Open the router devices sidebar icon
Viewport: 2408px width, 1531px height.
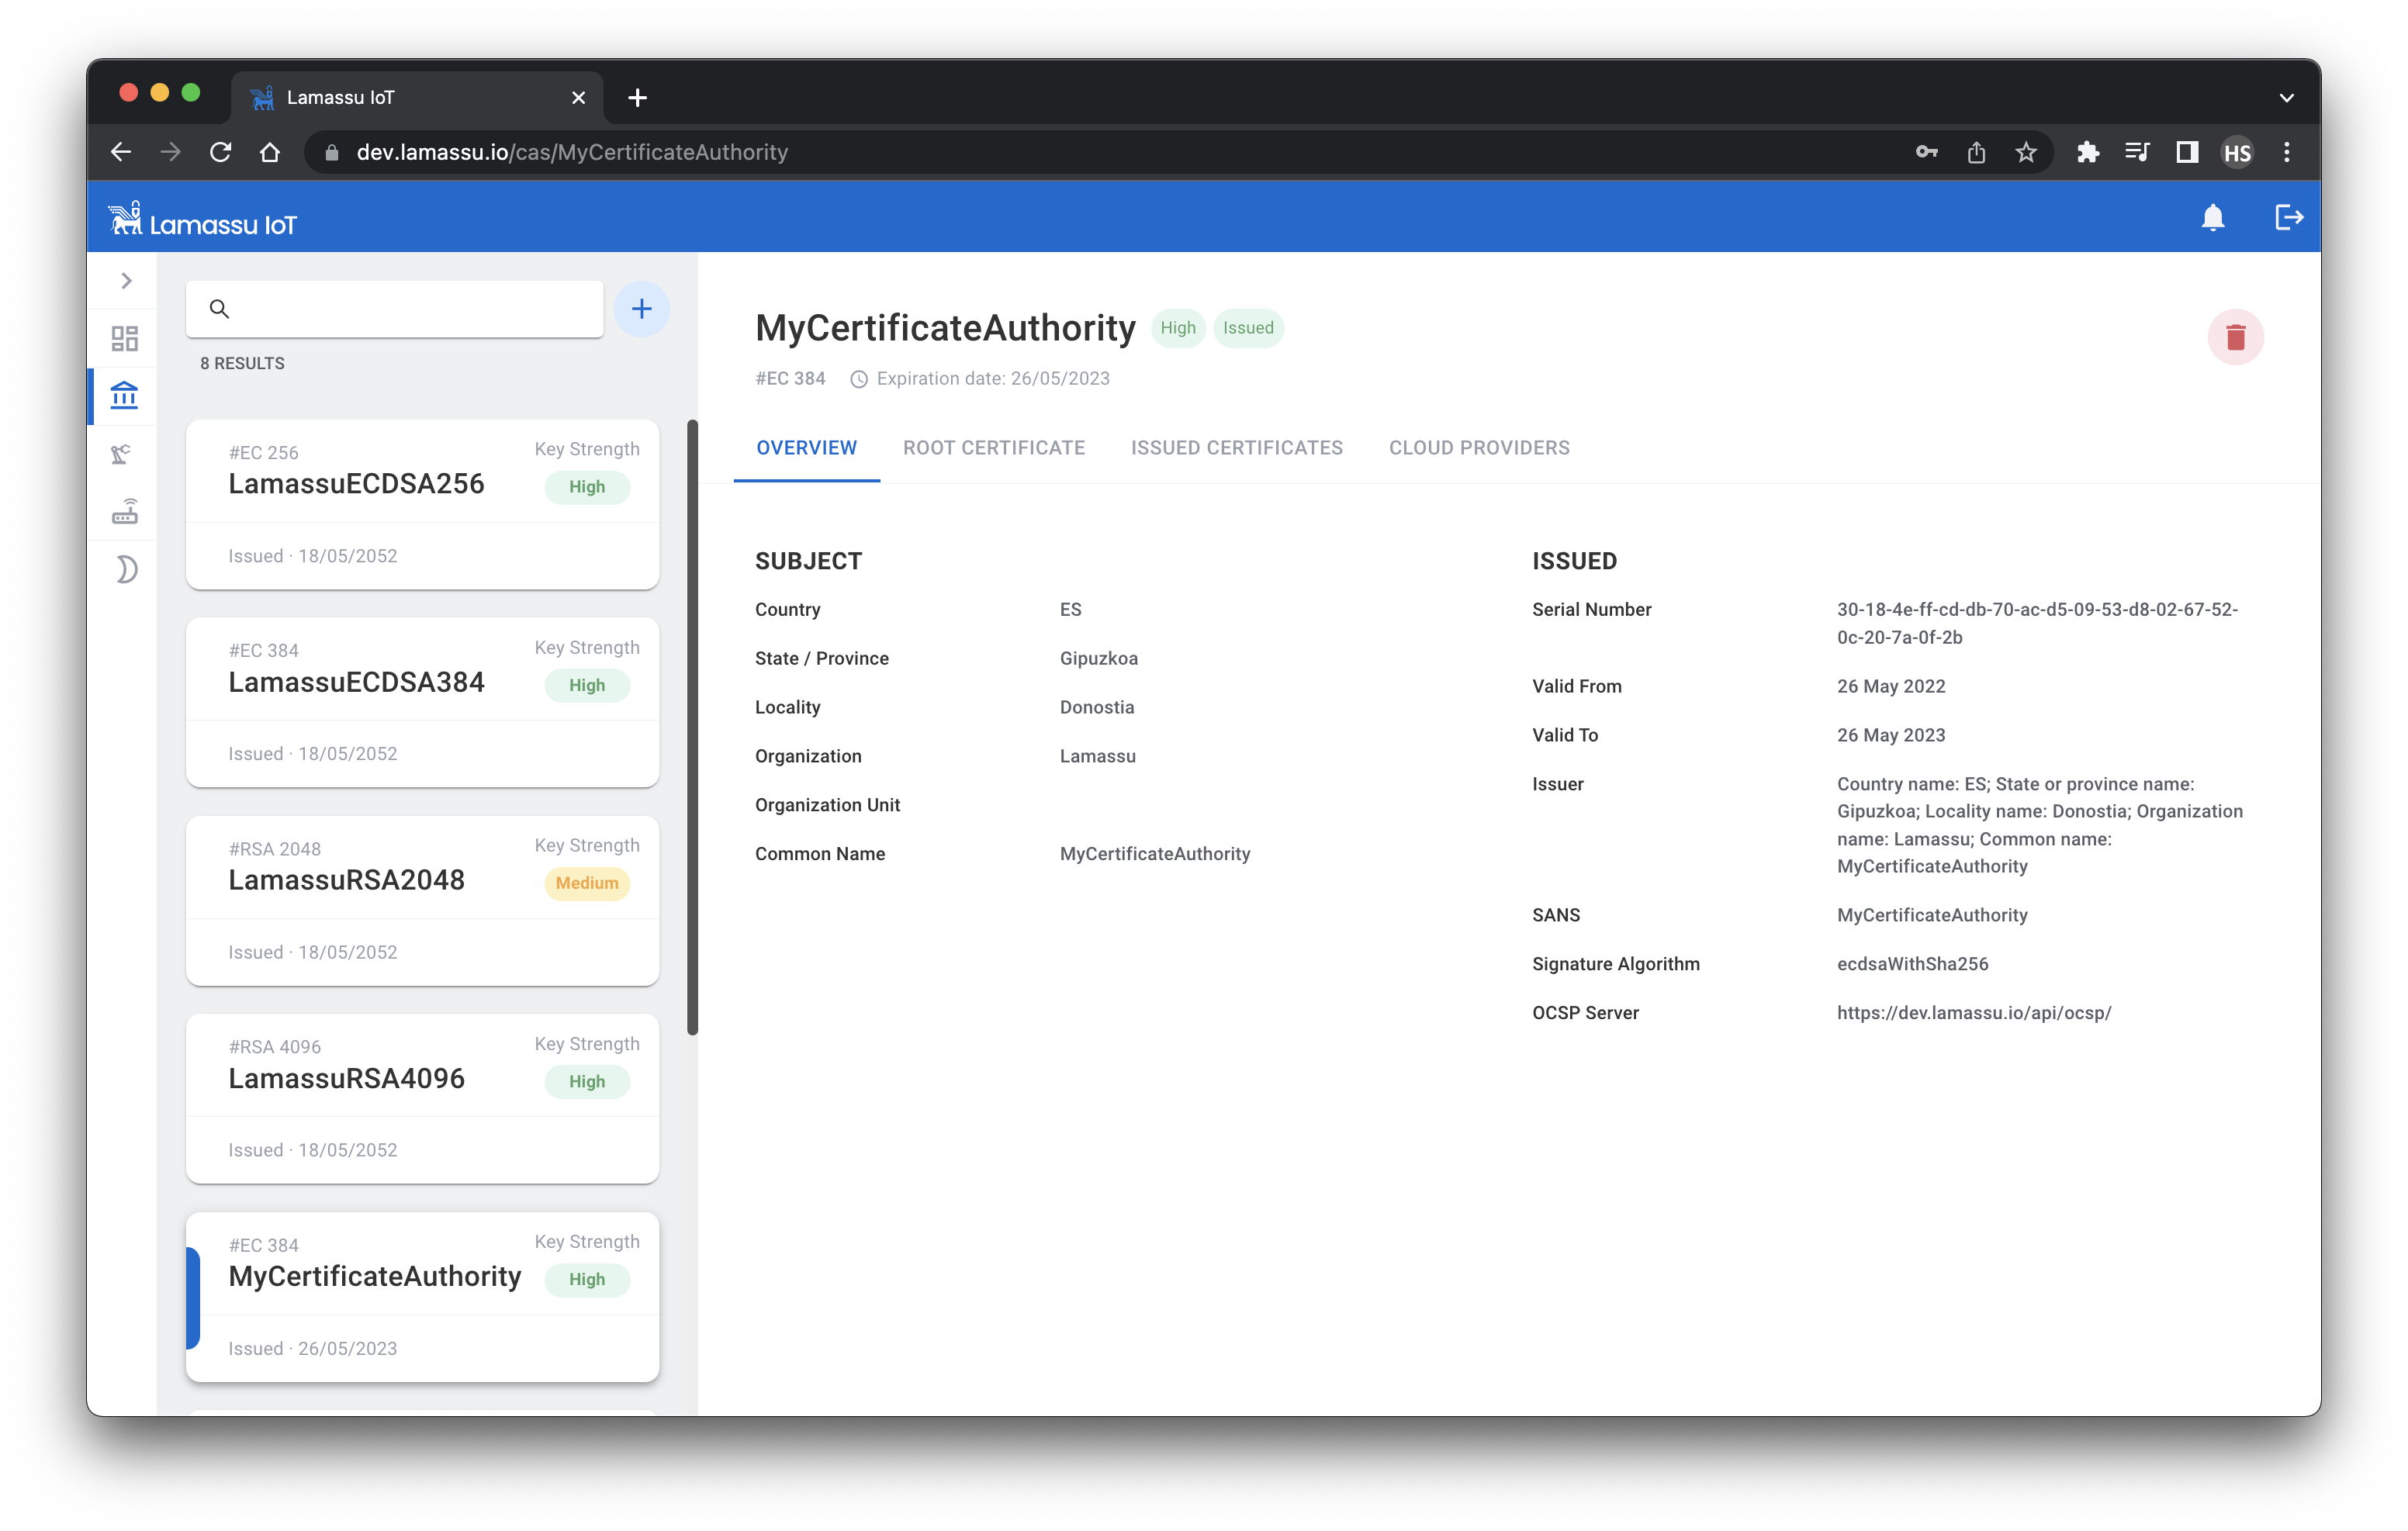coord(125,511)
